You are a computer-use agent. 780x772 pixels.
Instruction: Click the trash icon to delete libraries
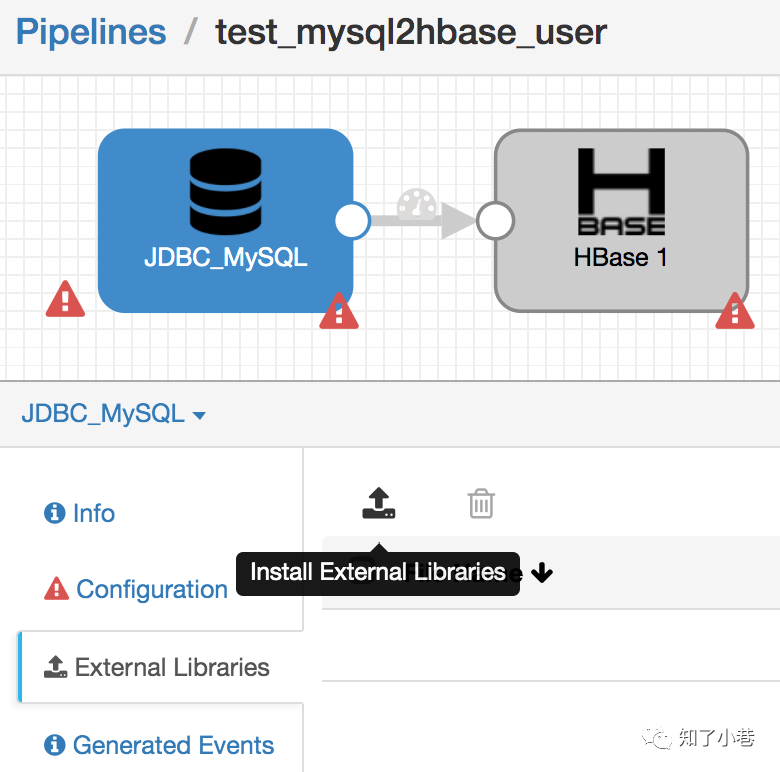[481, 503]
